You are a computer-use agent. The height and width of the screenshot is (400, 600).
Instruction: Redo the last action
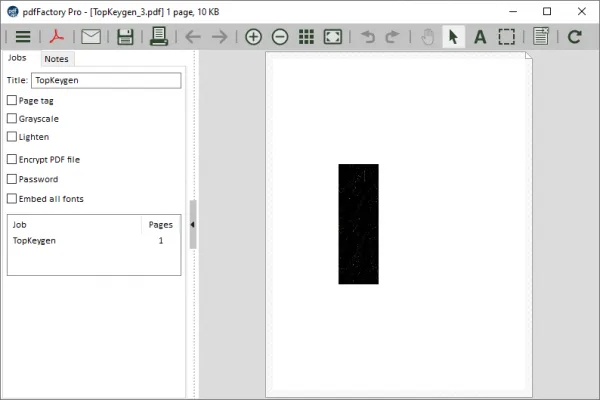point(392,37)
